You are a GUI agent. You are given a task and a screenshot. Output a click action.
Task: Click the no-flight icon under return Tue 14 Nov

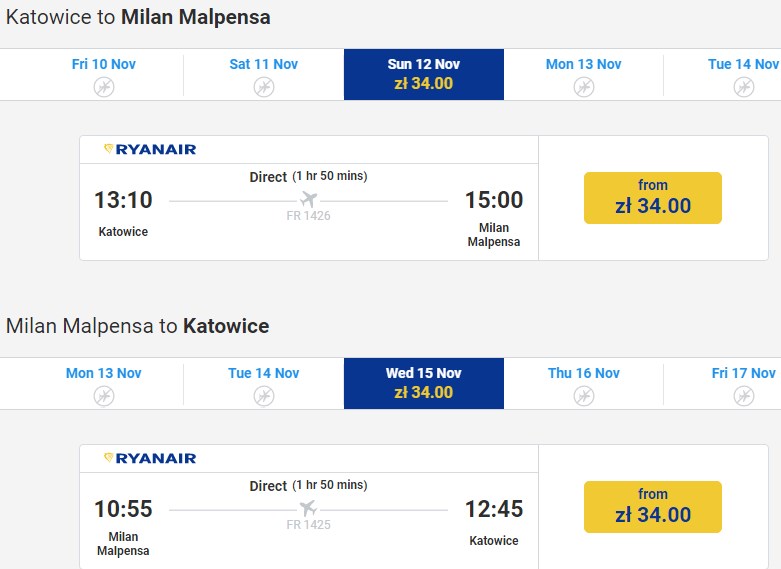click(x=264, y=396)
